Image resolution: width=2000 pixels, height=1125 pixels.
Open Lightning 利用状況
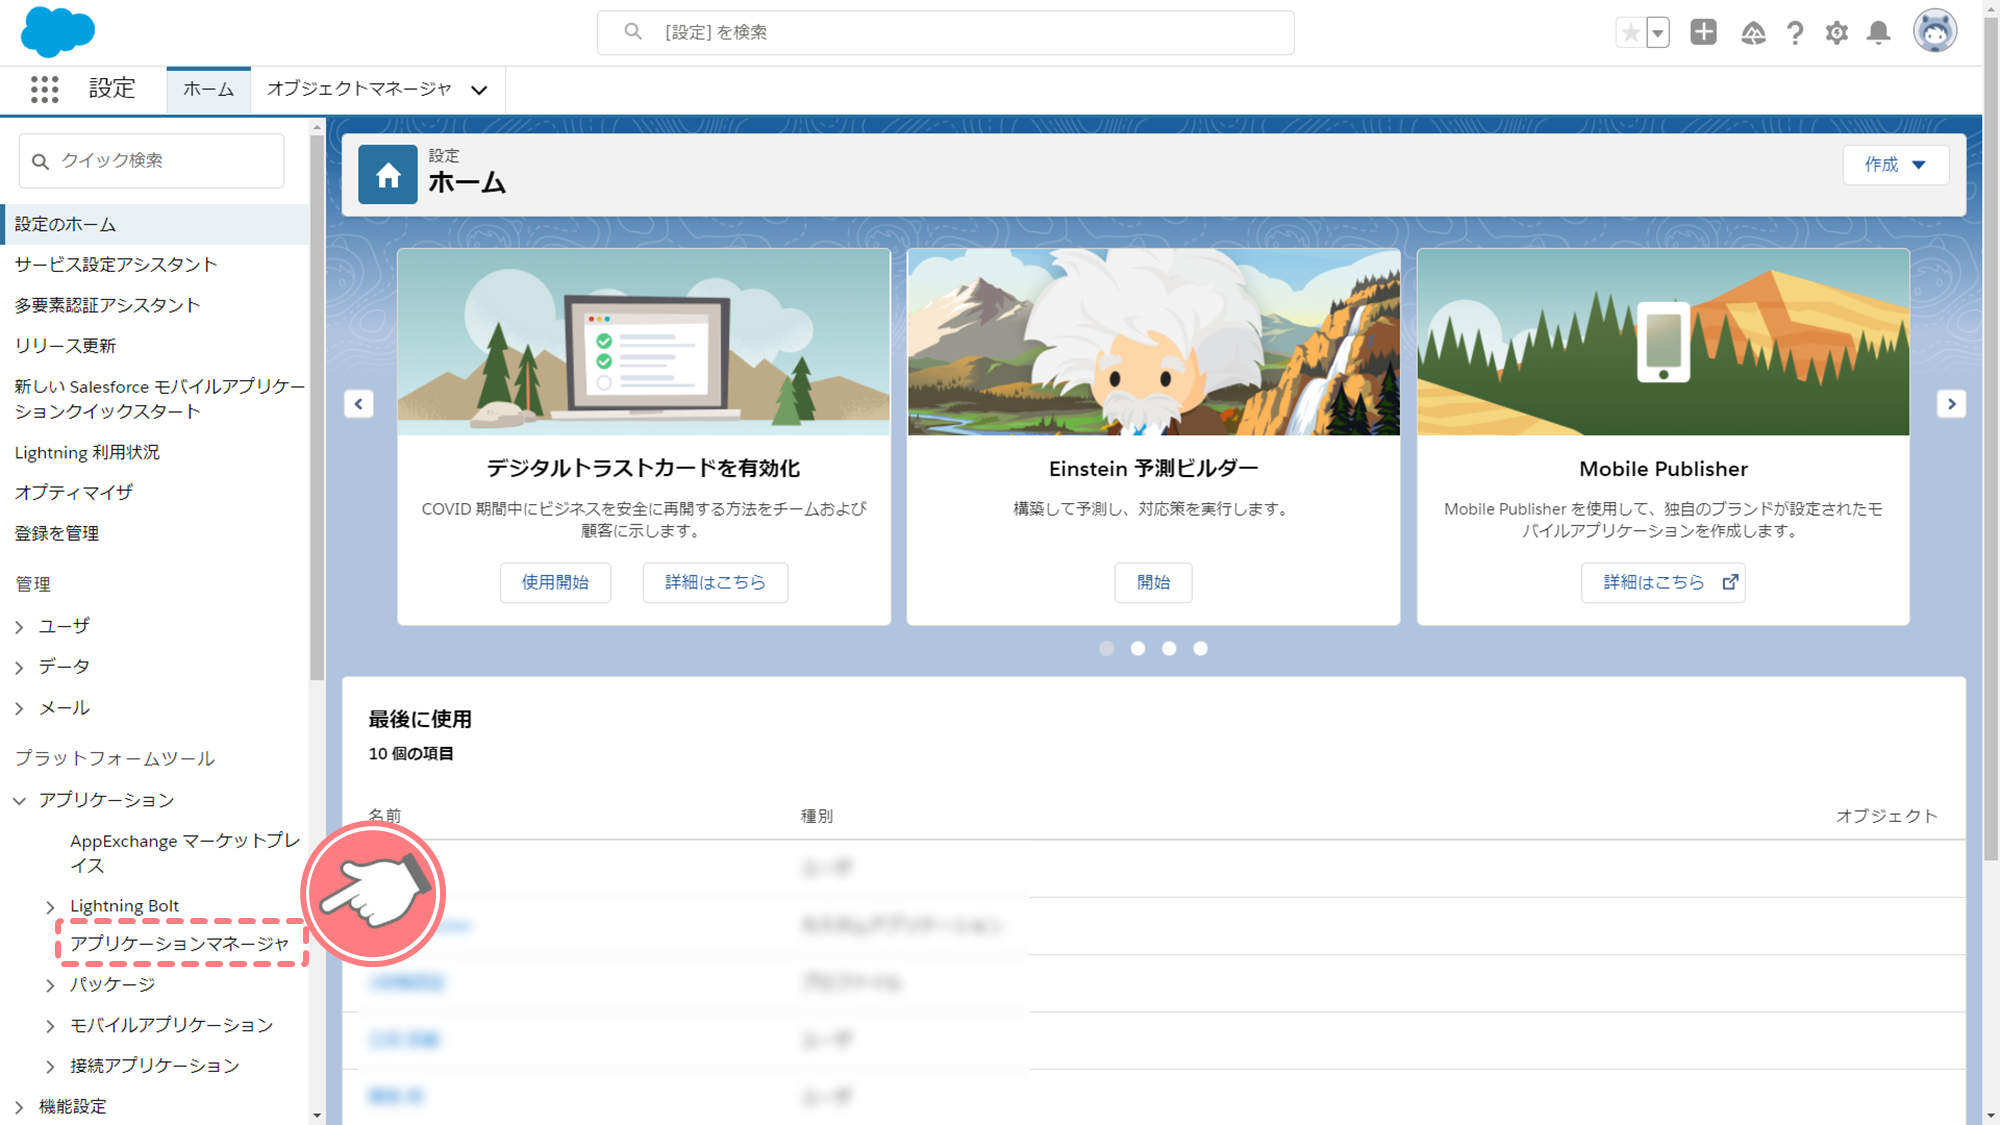click(x=87, y=452)
